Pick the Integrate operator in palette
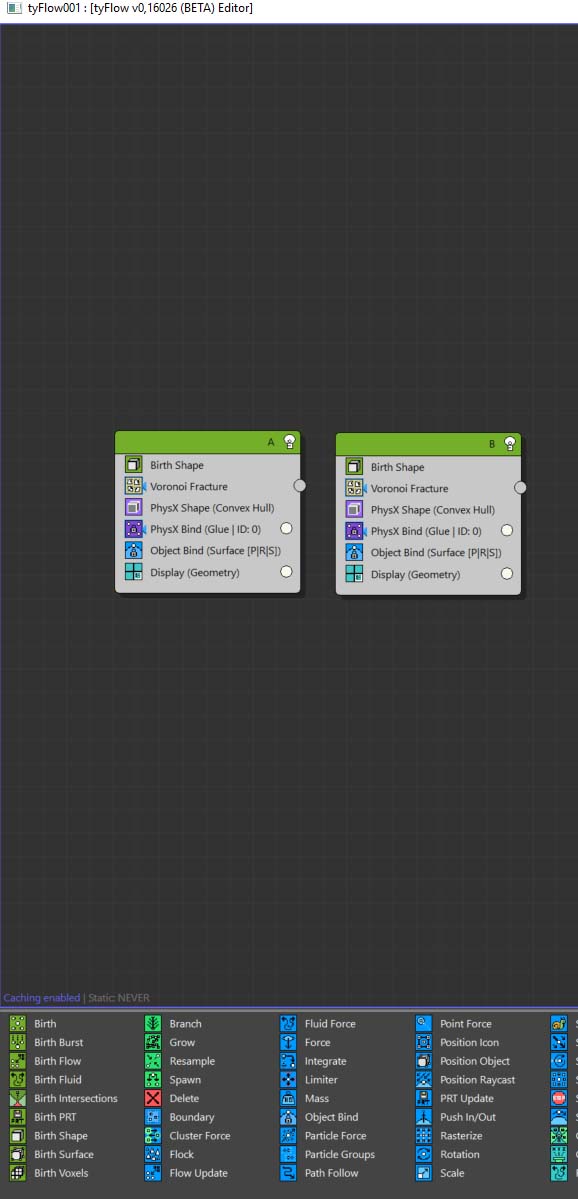This screenshot has width=578, height=1199. coord(313,1061)
